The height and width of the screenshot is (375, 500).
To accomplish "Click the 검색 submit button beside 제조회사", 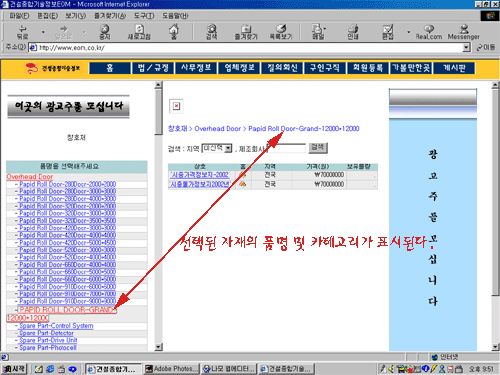I will [x=318, y=148].
